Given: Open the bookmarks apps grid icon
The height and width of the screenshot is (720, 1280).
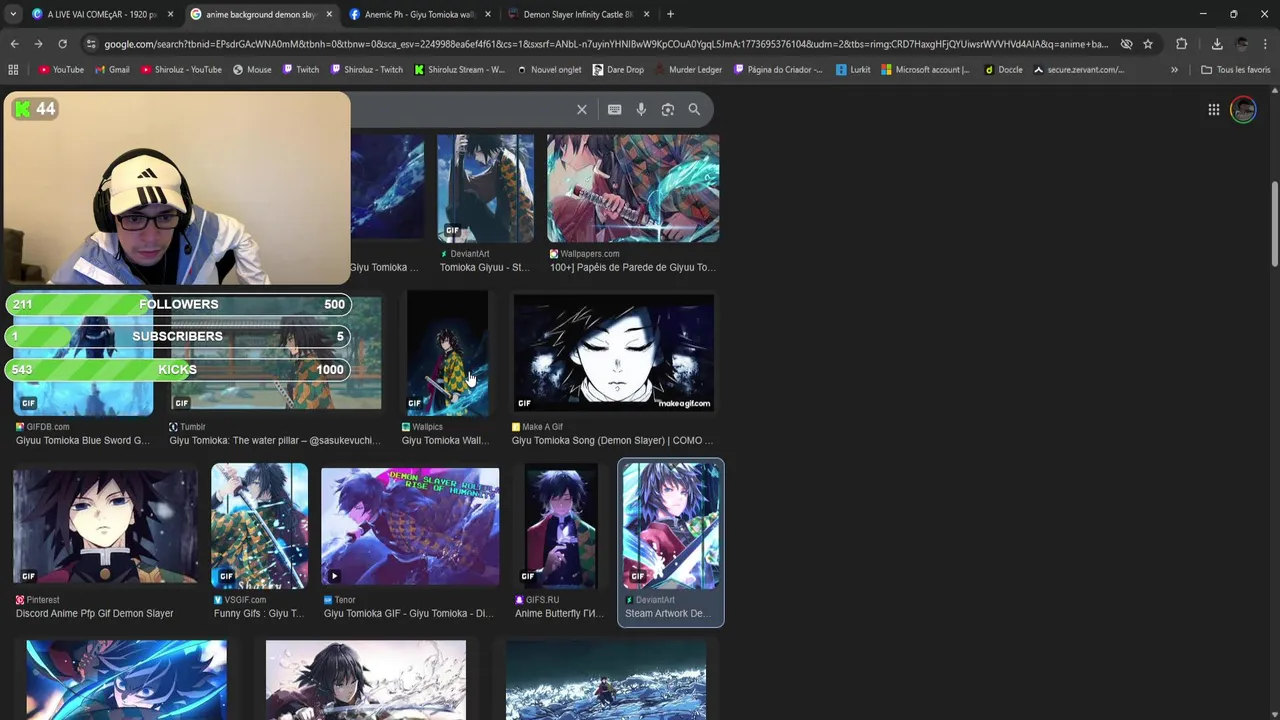Looking at the screenshot, I should pyautogui.click(x=13, y=70).
